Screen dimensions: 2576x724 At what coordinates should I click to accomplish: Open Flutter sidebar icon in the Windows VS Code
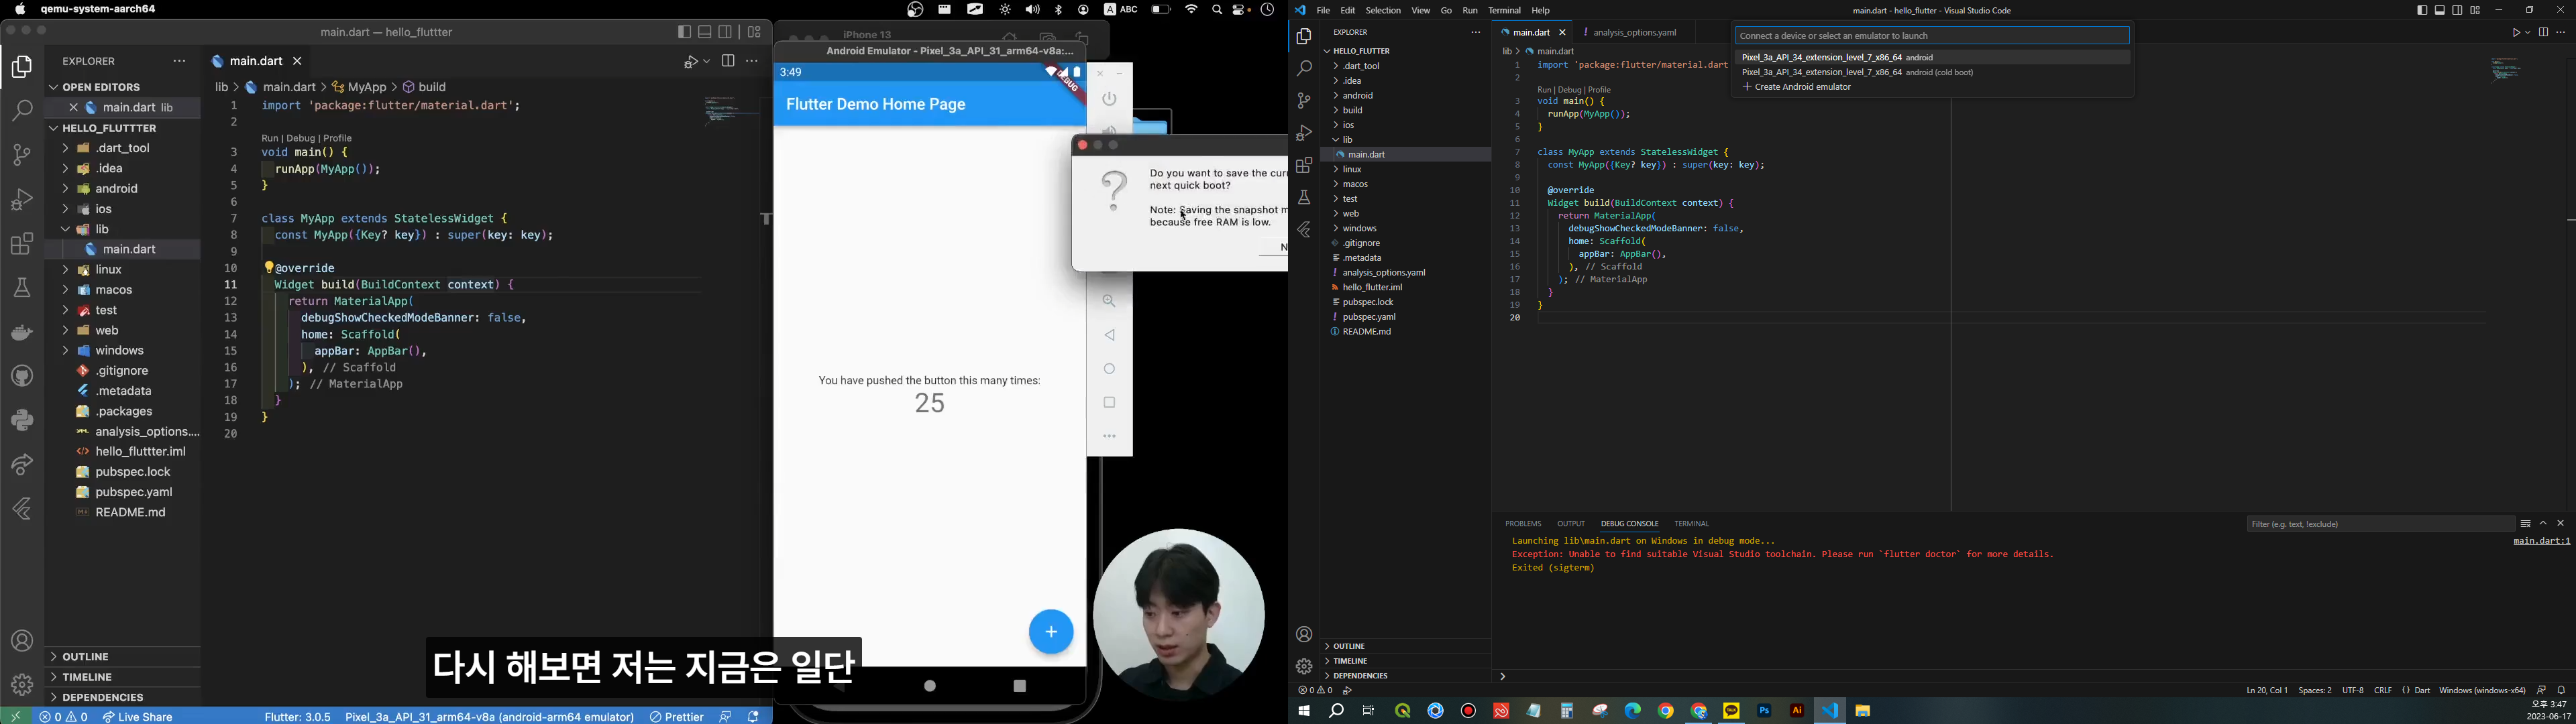point(1304,230)
